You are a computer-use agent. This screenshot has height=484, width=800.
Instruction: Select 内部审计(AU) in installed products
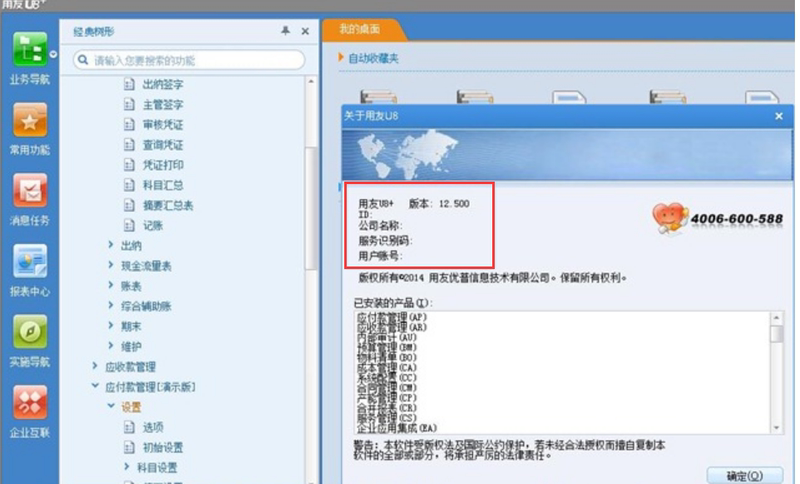(386, 337)
